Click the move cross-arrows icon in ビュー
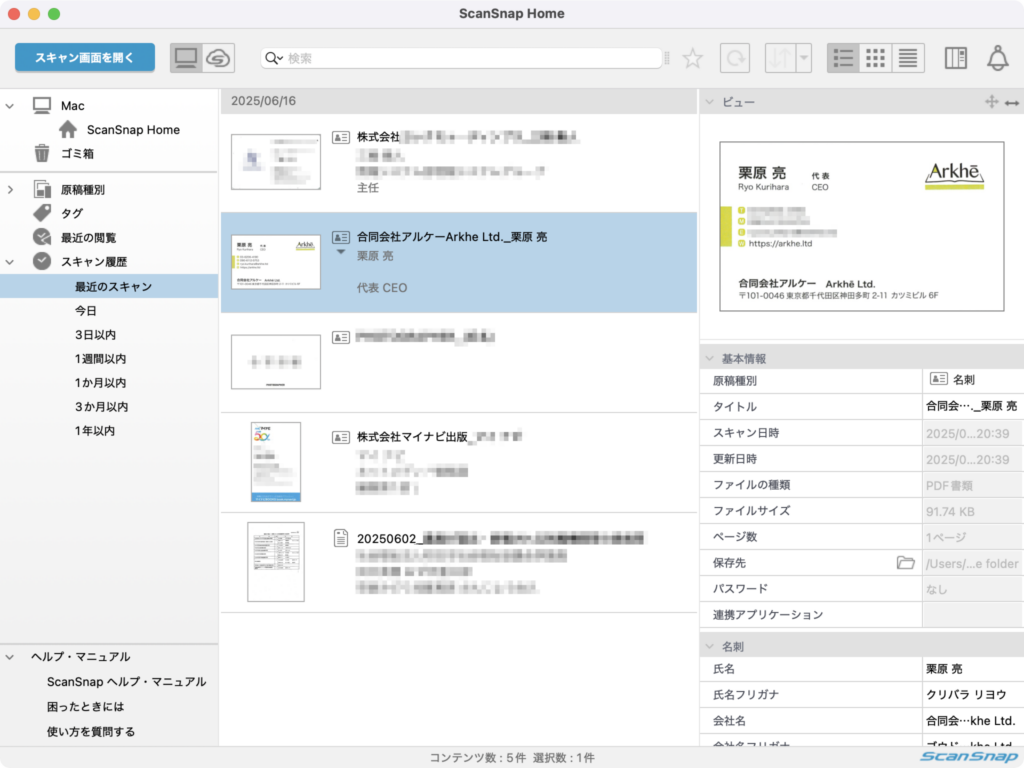This screenshot has height=768, width=1024. (991, 101)
